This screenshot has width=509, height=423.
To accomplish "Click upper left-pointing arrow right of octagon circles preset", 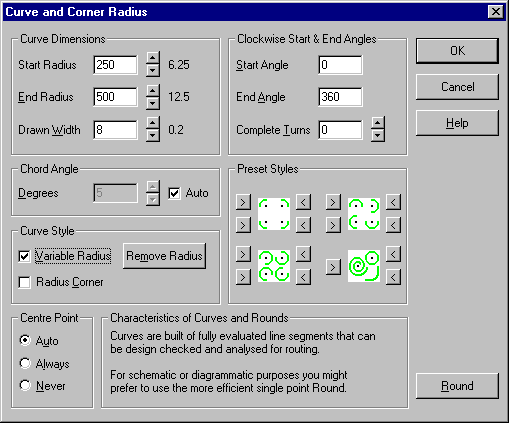I will [303, 254].
